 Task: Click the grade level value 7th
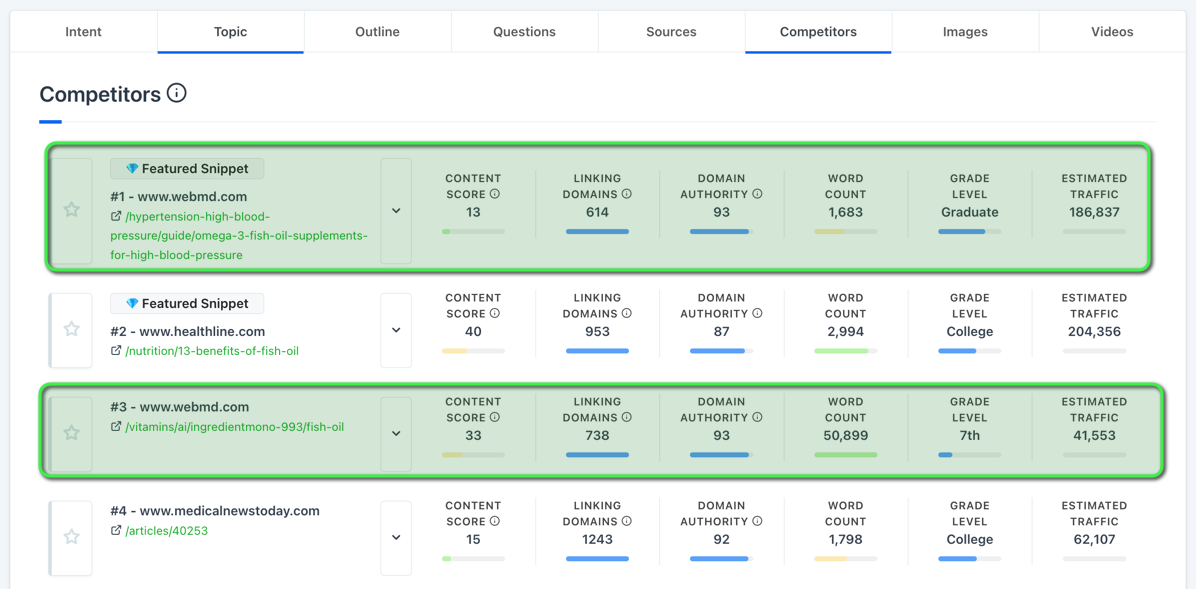click(x=969, y=436)
